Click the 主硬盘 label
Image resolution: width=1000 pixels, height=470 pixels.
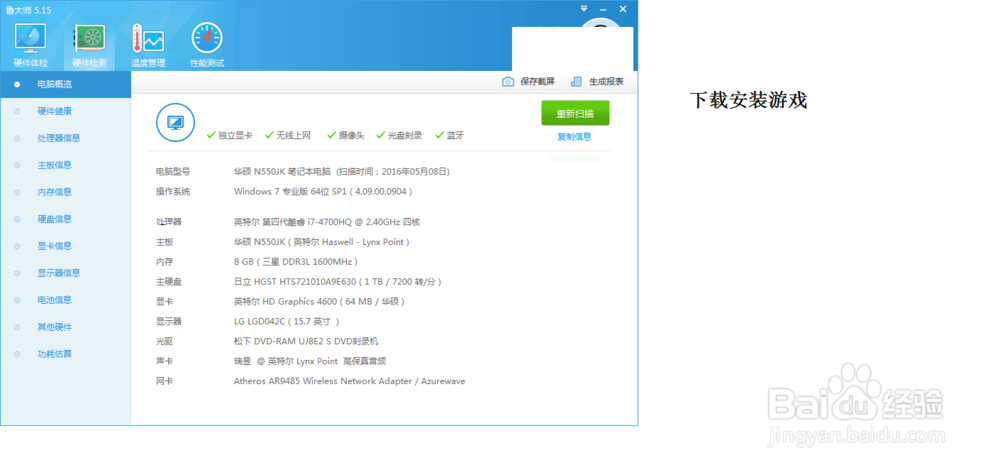(169, 281)
